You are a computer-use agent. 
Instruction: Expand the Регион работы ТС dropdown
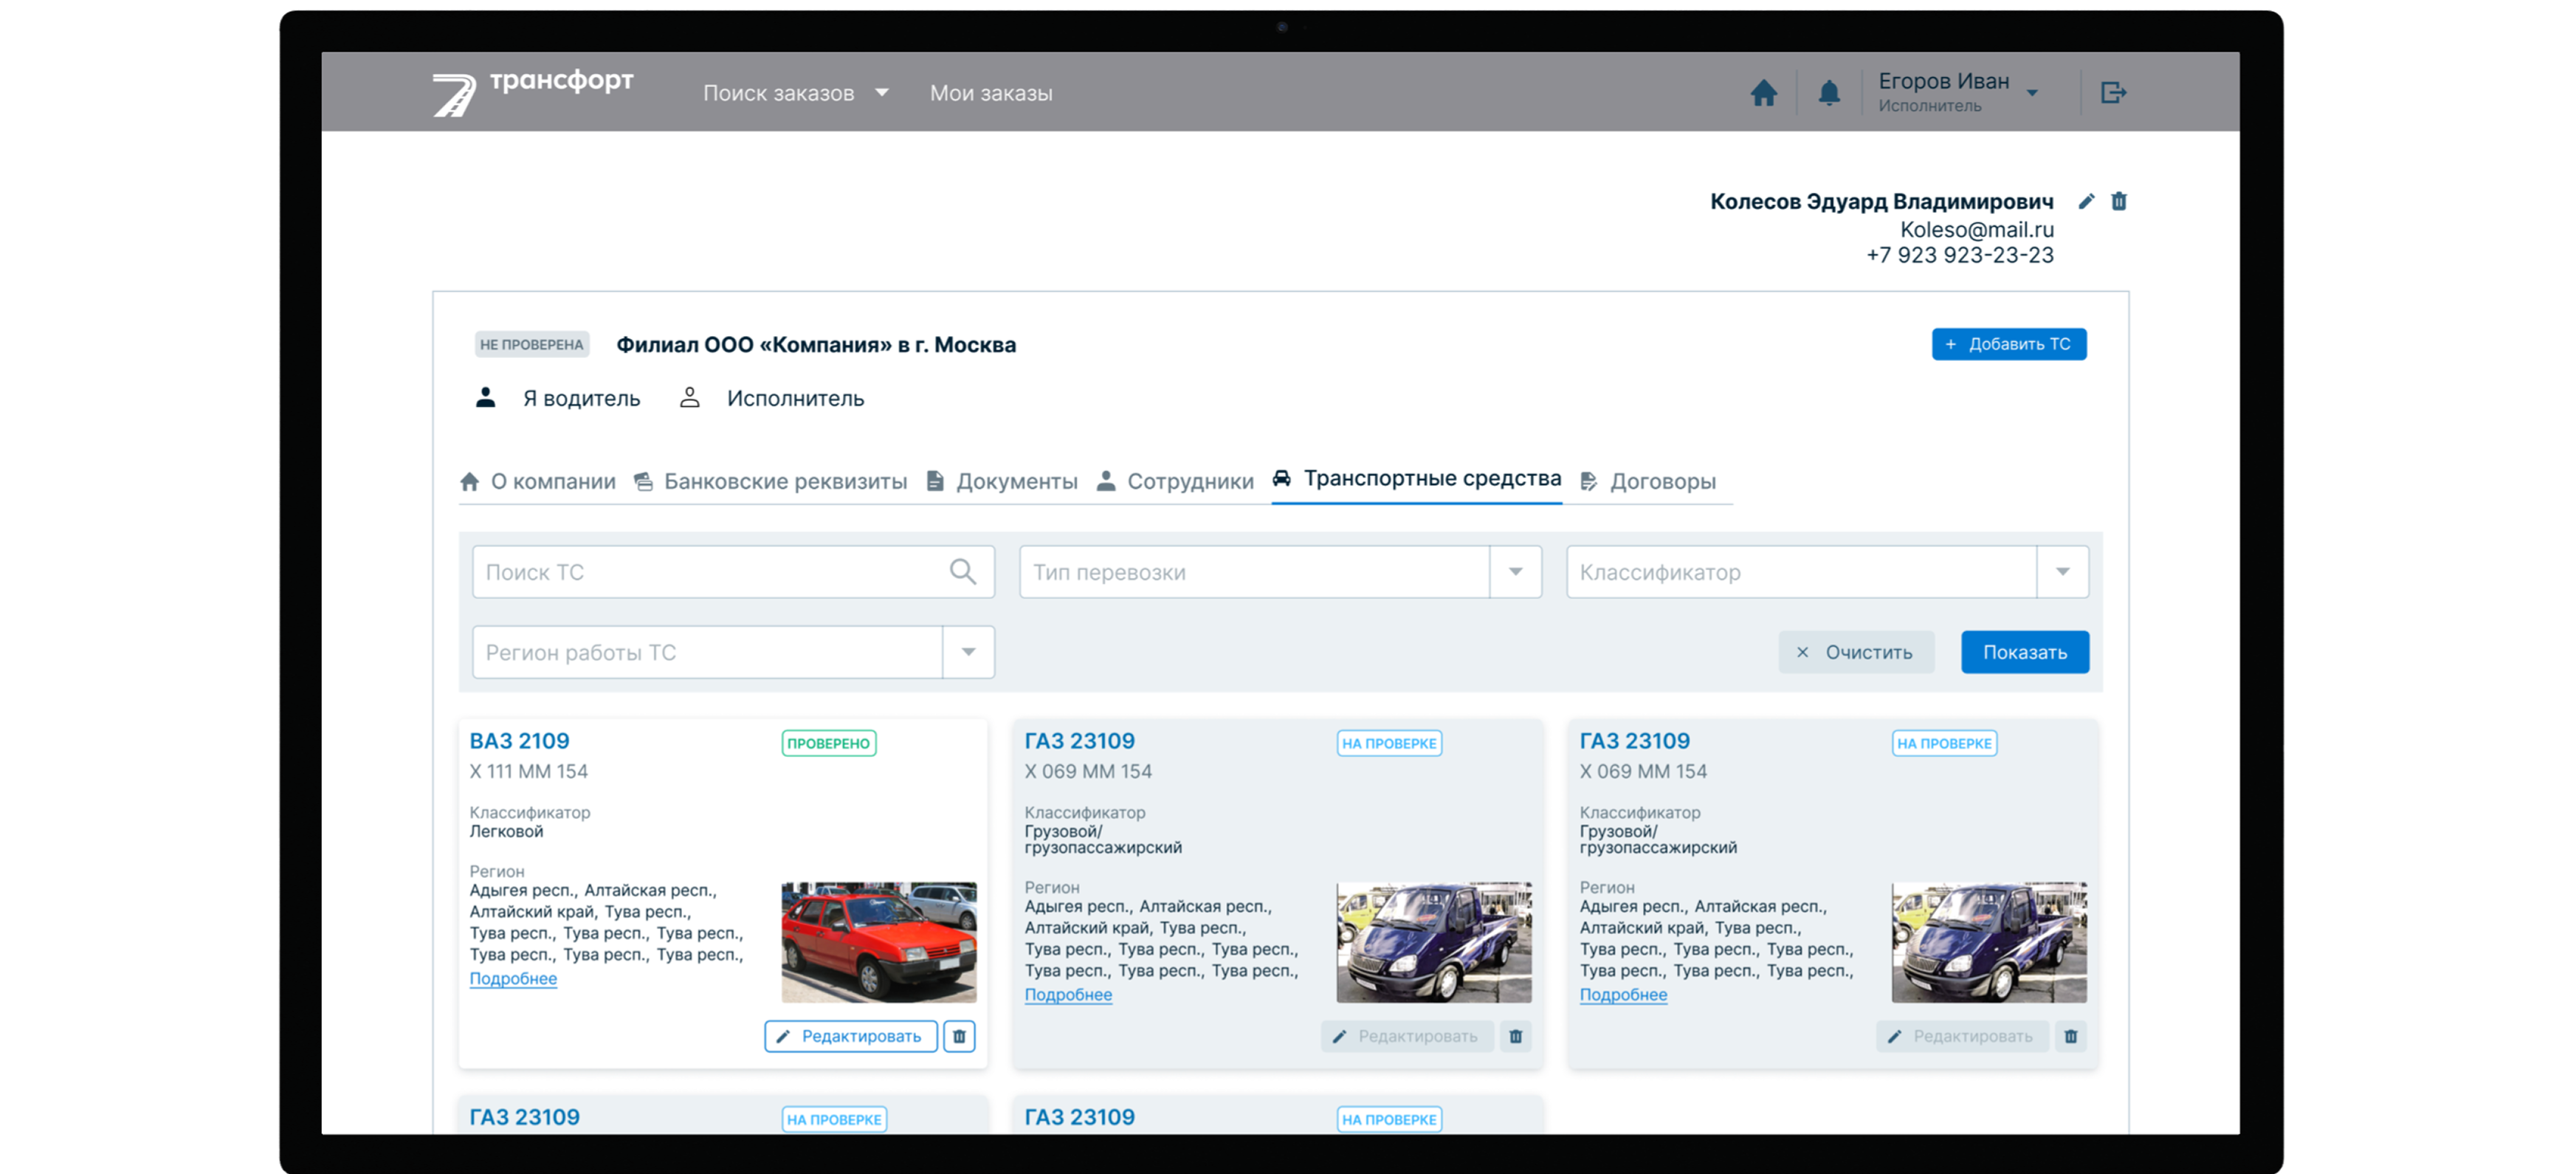tap(968, 652)
